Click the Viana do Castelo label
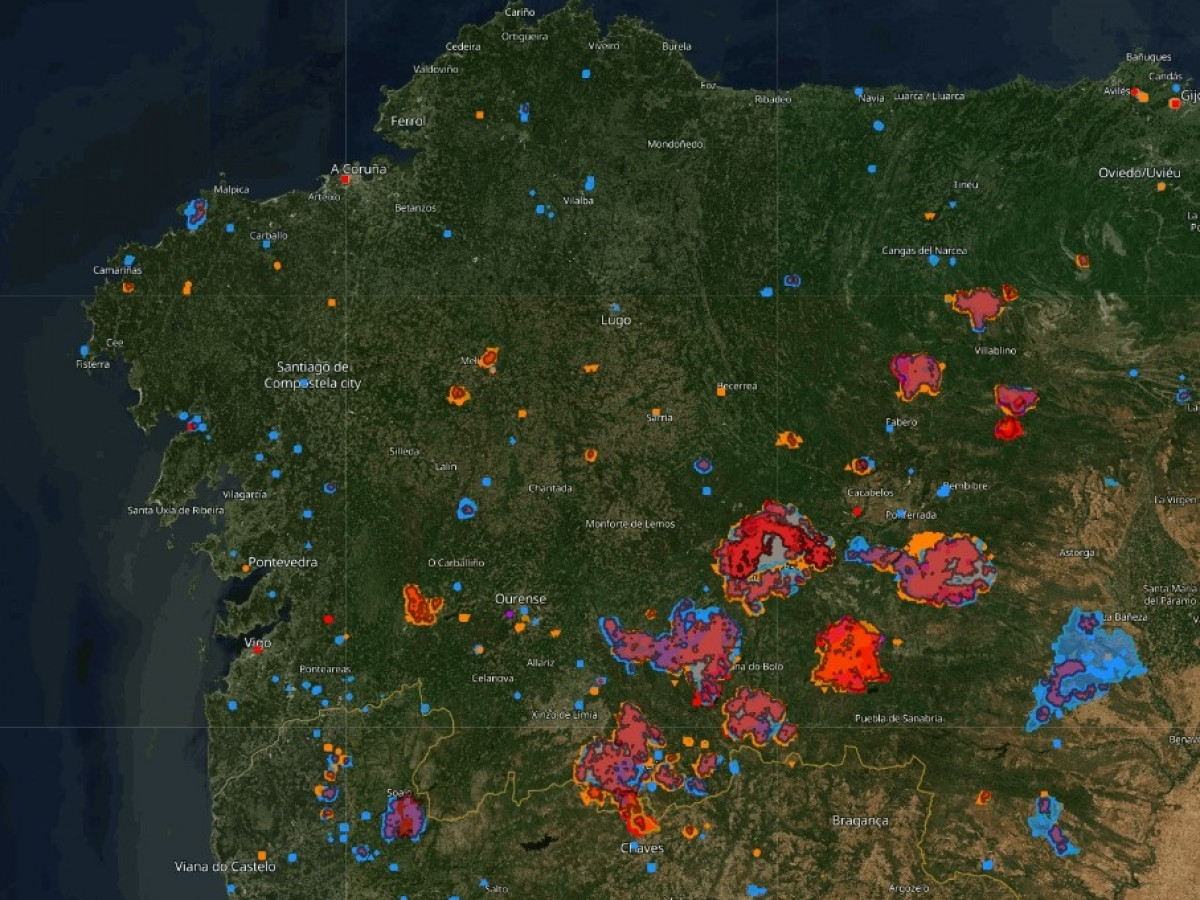 pyautogui.click(x=225, y=867)
